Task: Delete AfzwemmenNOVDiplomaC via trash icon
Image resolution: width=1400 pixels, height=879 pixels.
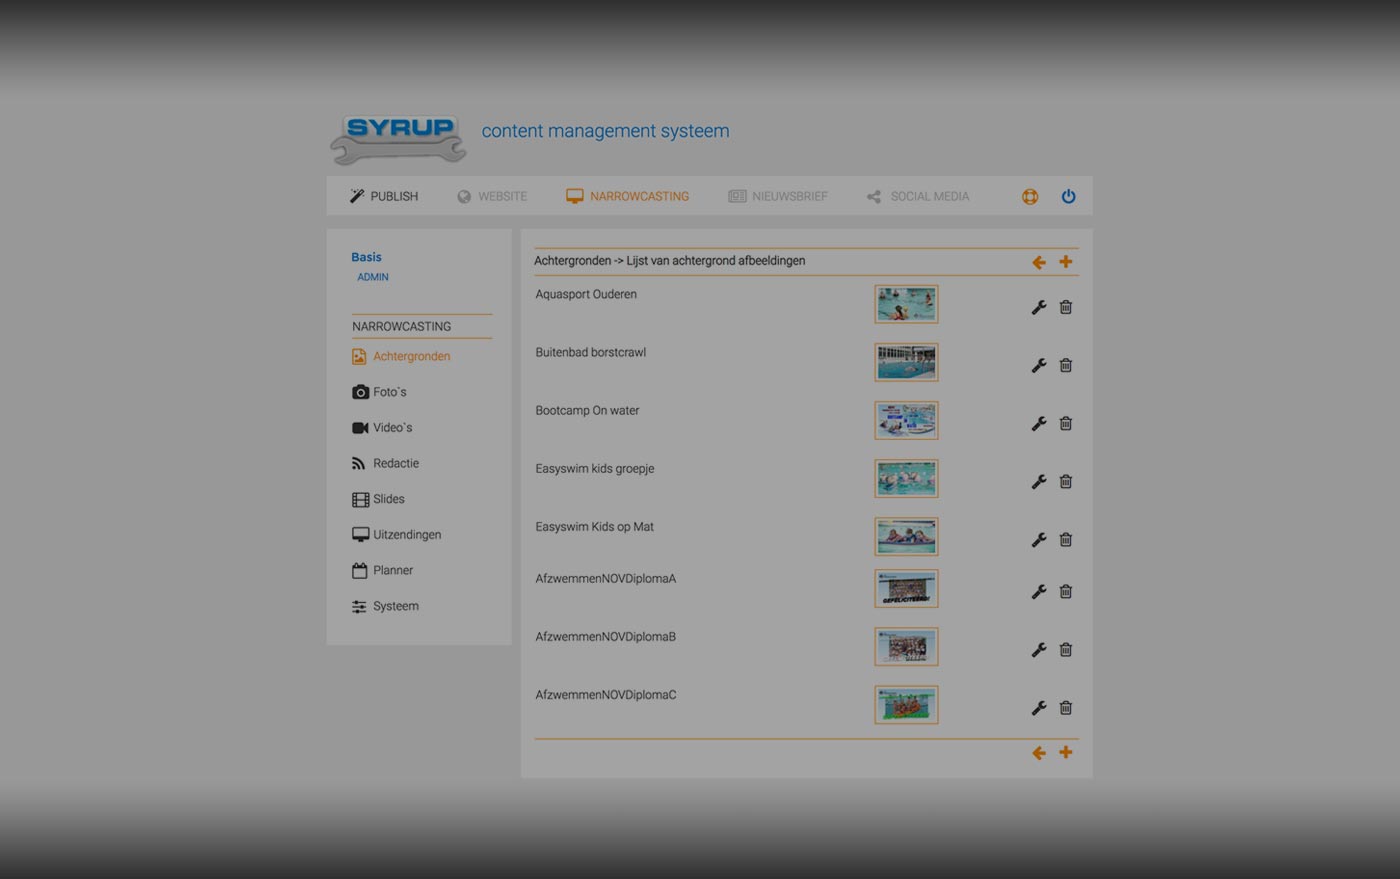Action: pos(1066,708)
